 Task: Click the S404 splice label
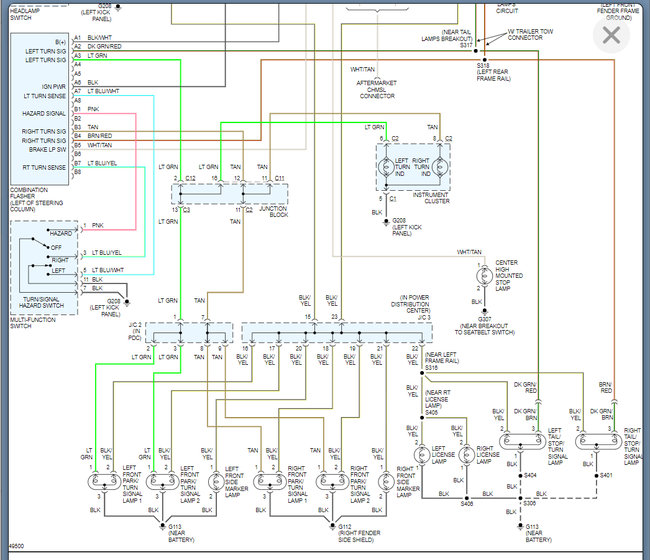coord(530,475)
